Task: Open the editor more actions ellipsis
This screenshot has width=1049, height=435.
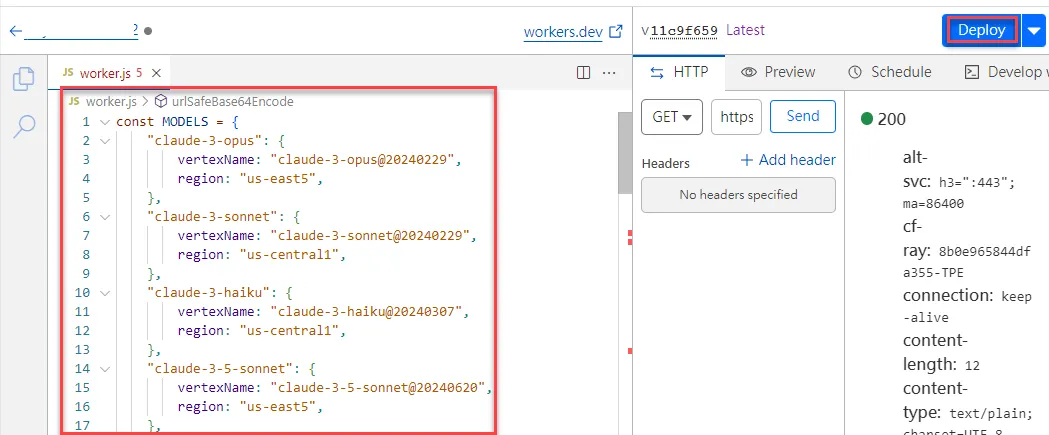Action: click(x=609, y=72)
